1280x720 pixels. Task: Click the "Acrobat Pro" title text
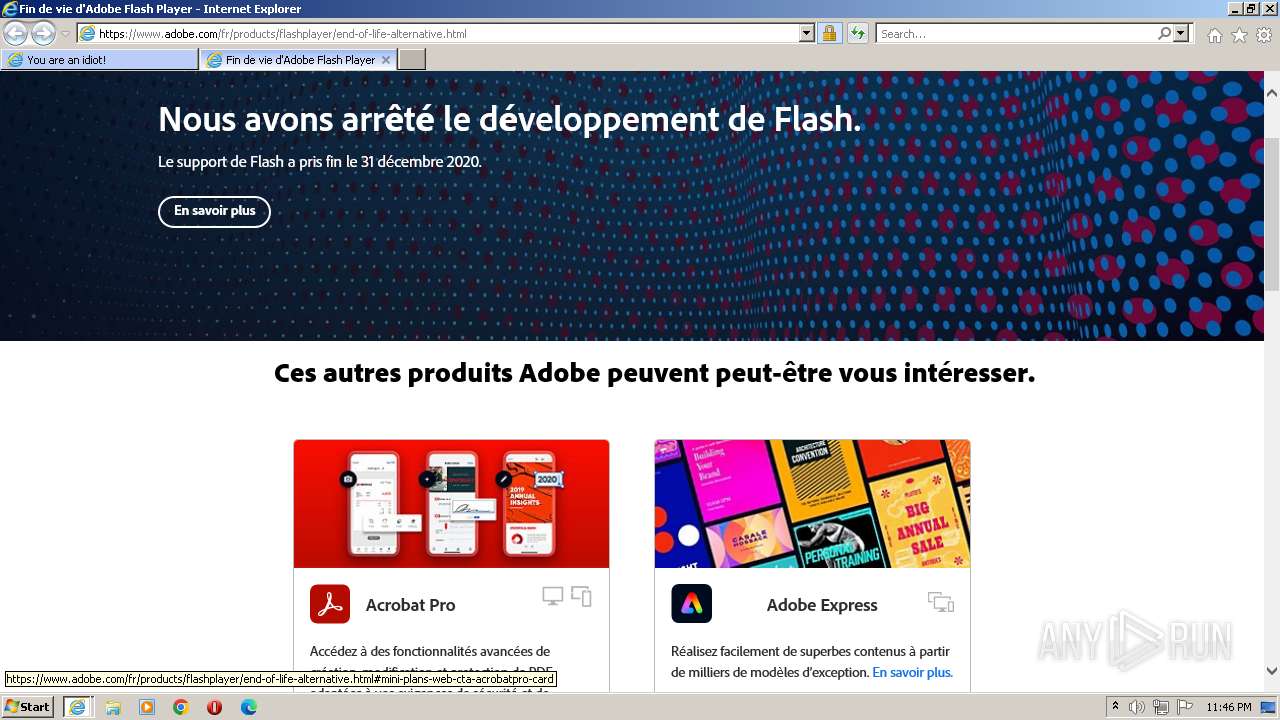[410, 605]
